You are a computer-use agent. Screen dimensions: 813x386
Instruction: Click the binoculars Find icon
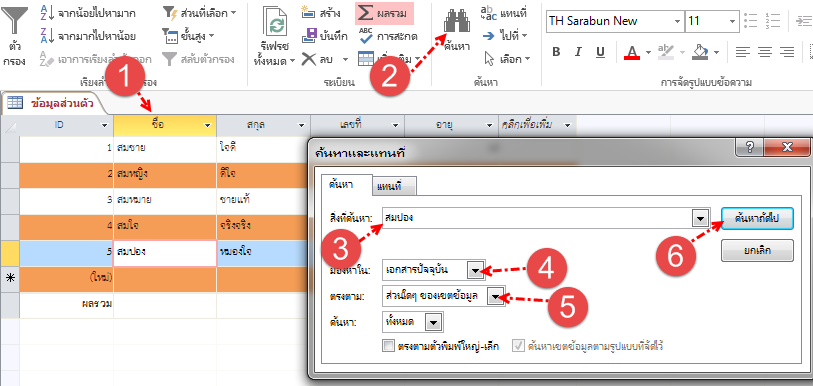[456, 22]
